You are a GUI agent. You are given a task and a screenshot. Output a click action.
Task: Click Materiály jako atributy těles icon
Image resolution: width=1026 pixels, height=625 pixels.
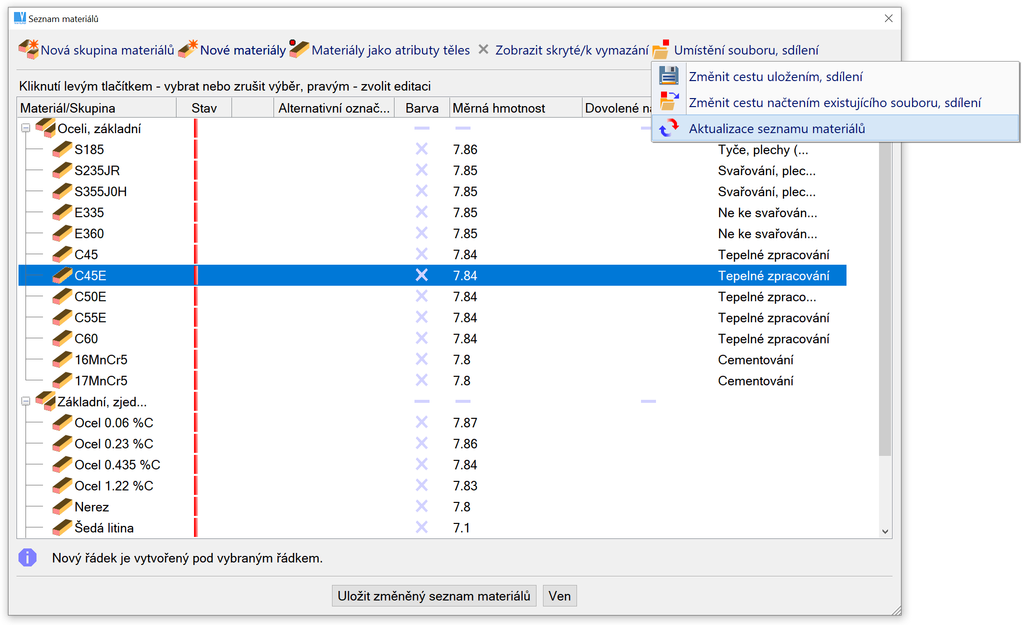(x=299, y=49)
